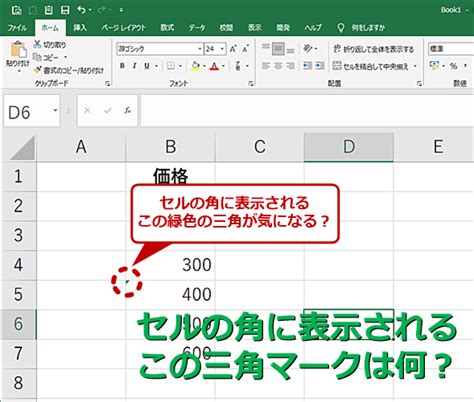Switch to the データ (Data) tab
474x402 pixels.
pyautogui.click(x=197, y=27)
